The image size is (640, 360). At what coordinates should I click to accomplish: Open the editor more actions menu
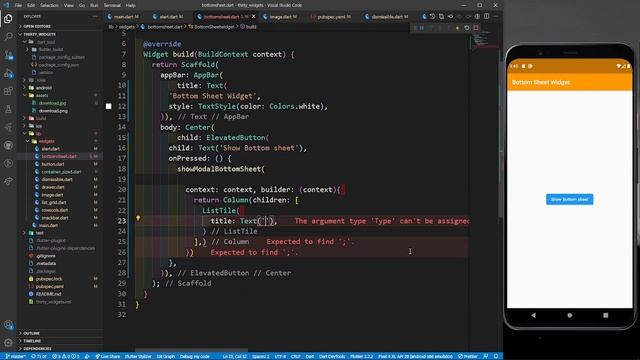496,16
